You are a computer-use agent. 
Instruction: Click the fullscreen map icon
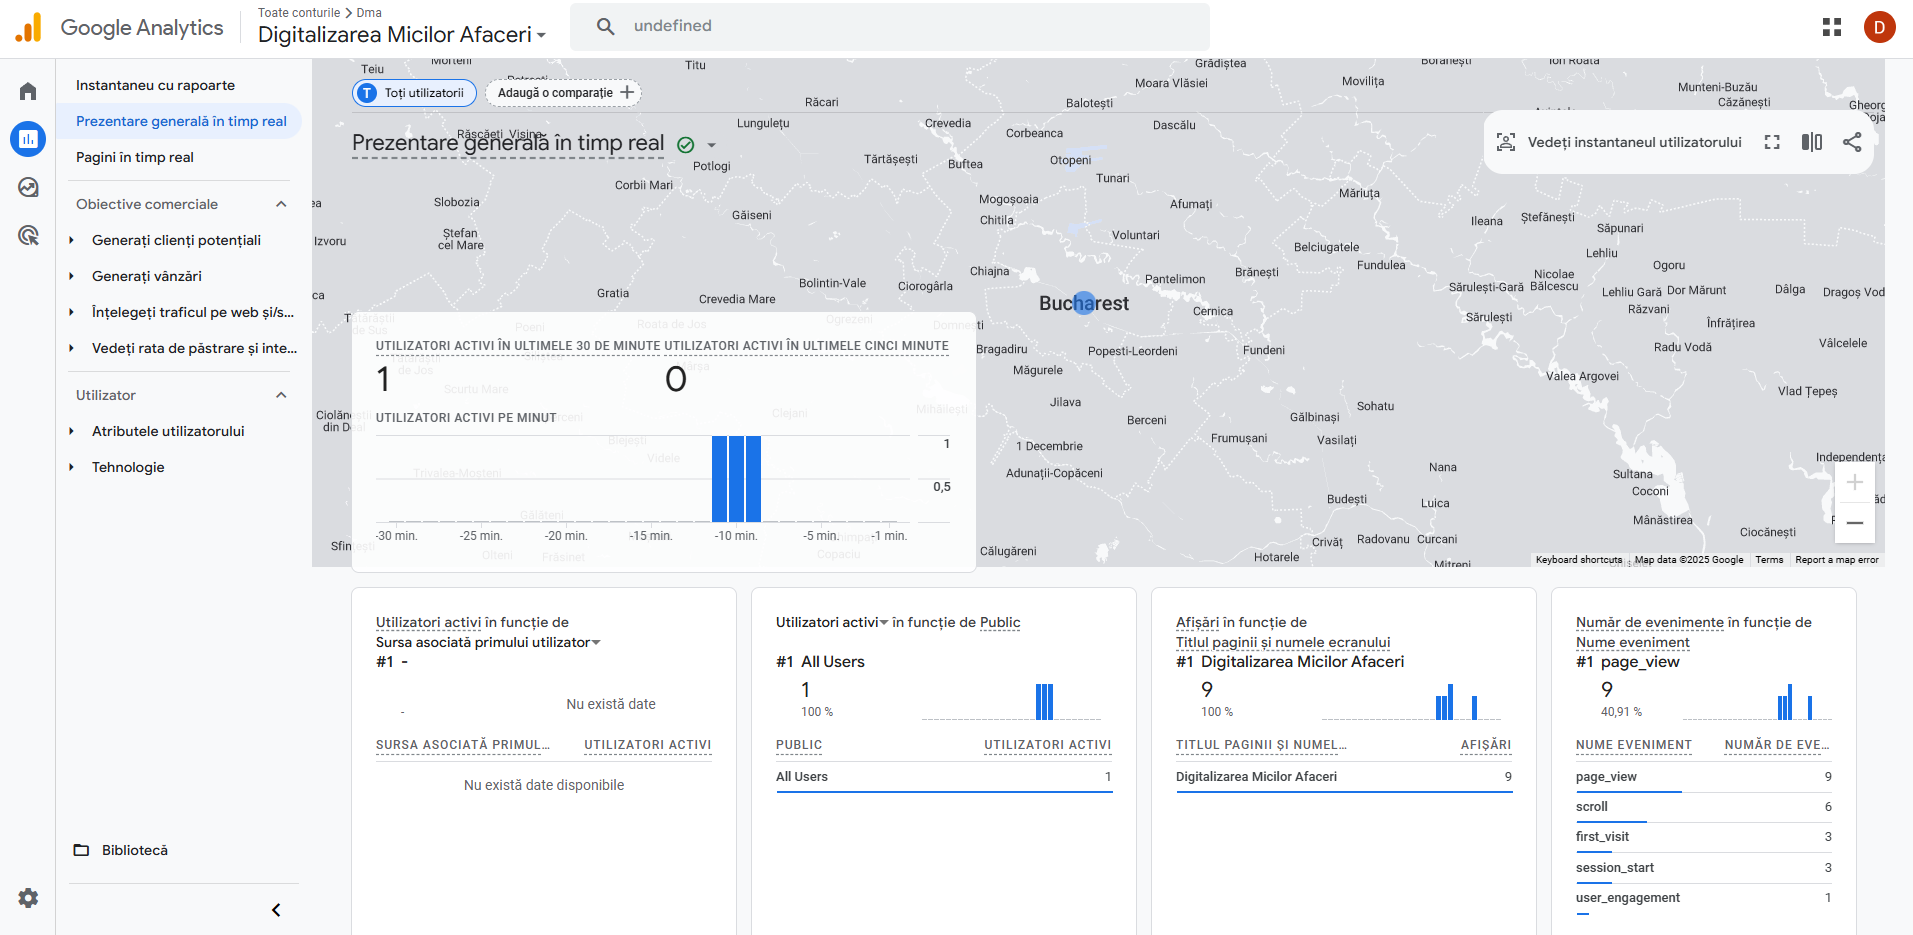[1772, 142]
